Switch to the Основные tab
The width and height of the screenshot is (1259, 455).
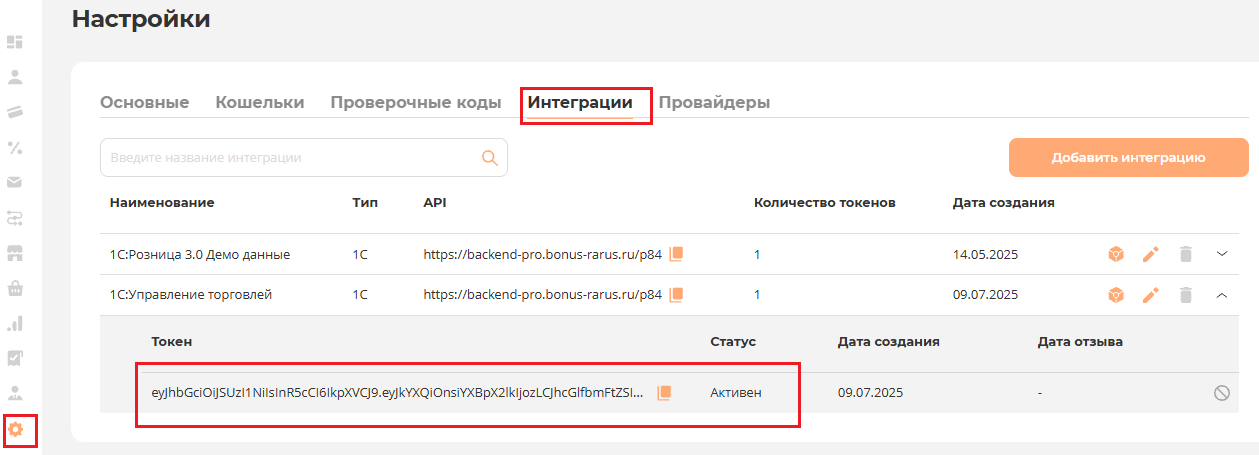145,102
